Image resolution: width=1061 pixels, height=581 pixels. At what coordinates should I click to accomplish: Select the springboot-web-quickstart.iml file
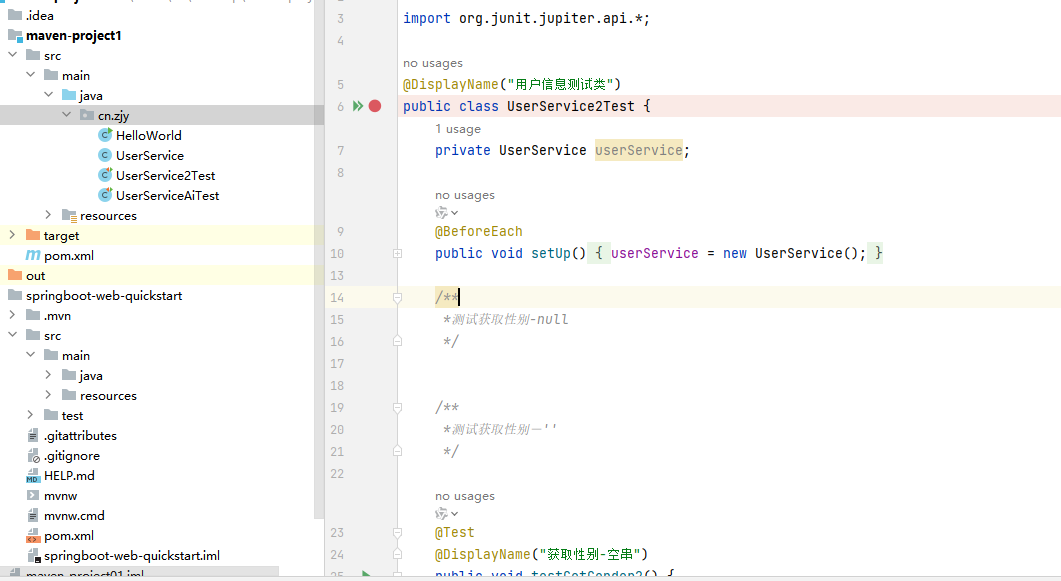pyautogui.click(x=131, y=555)
